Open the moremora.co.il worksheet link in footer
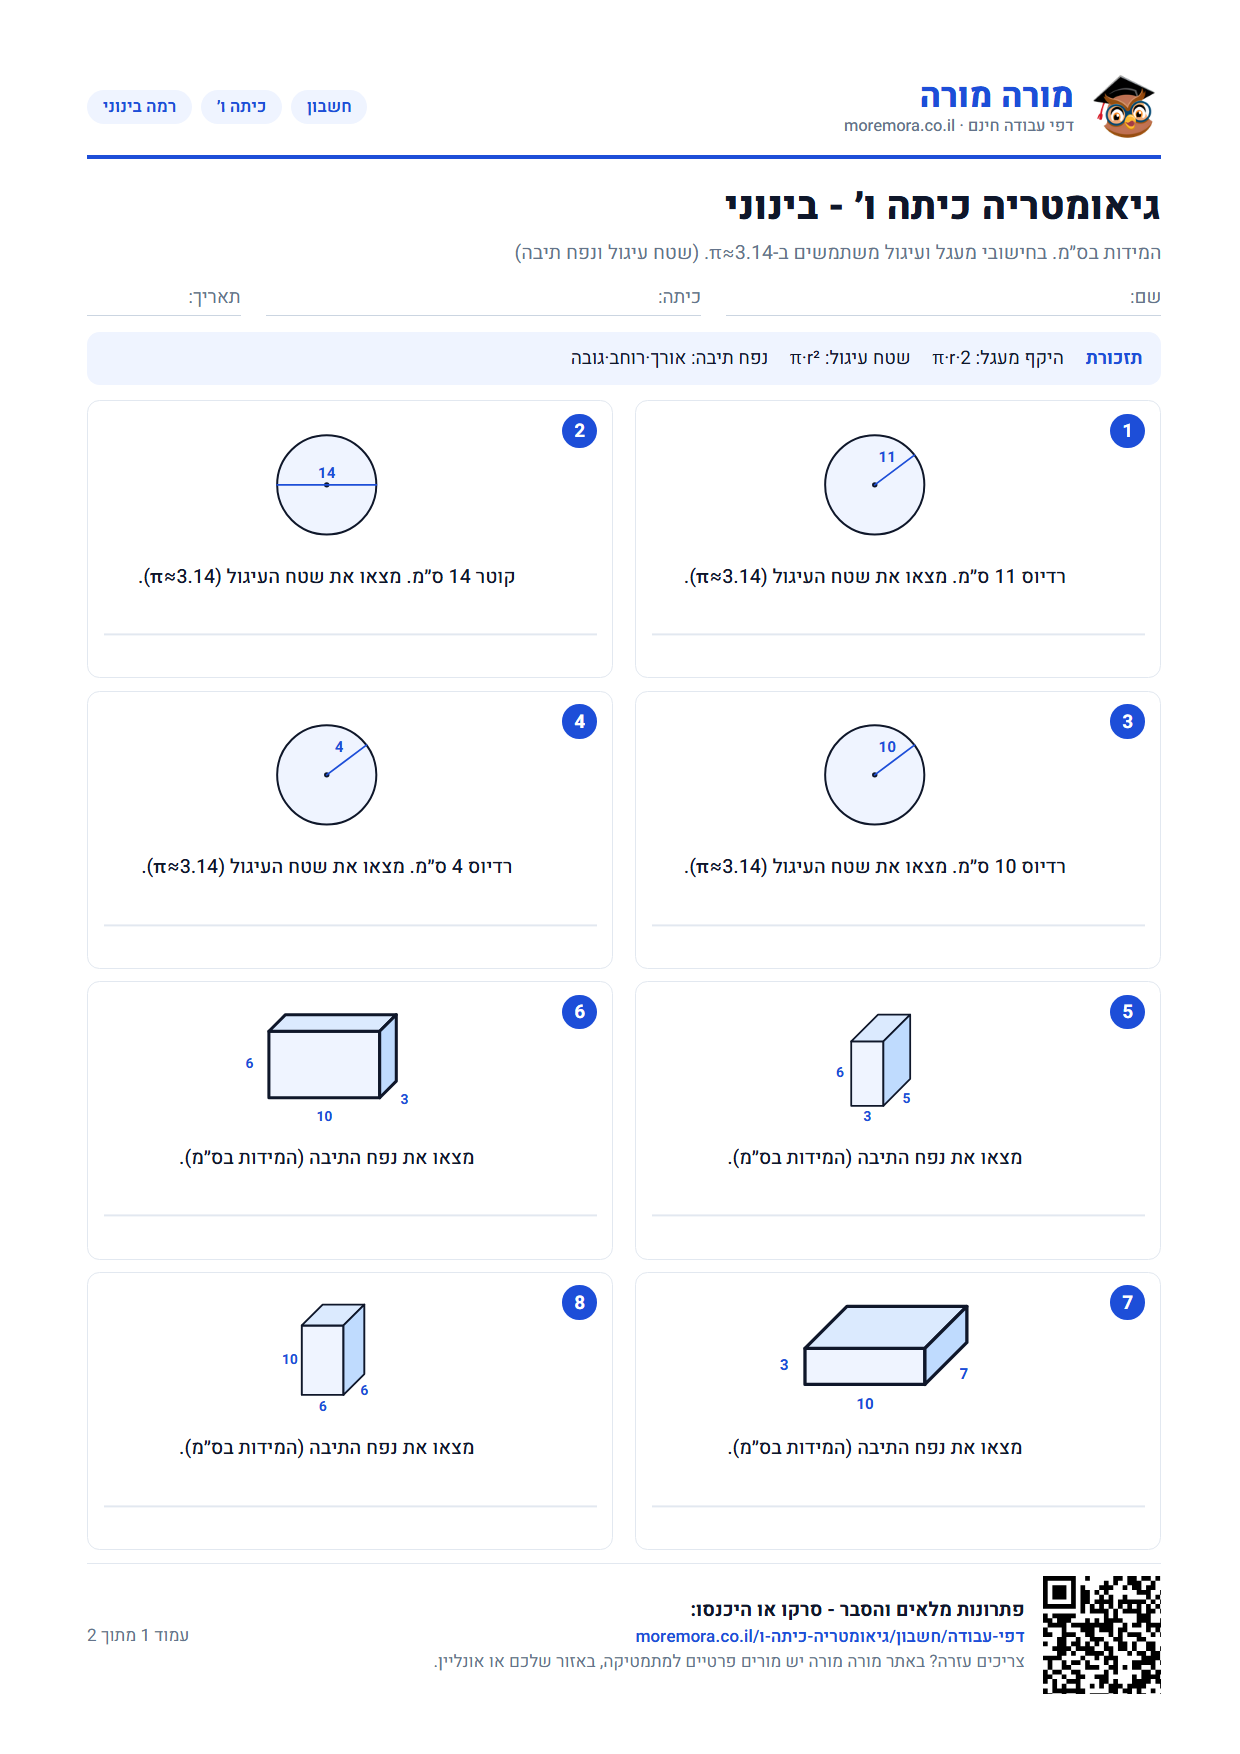This screenshot has width=1240, height=1754. point(830,1636)
